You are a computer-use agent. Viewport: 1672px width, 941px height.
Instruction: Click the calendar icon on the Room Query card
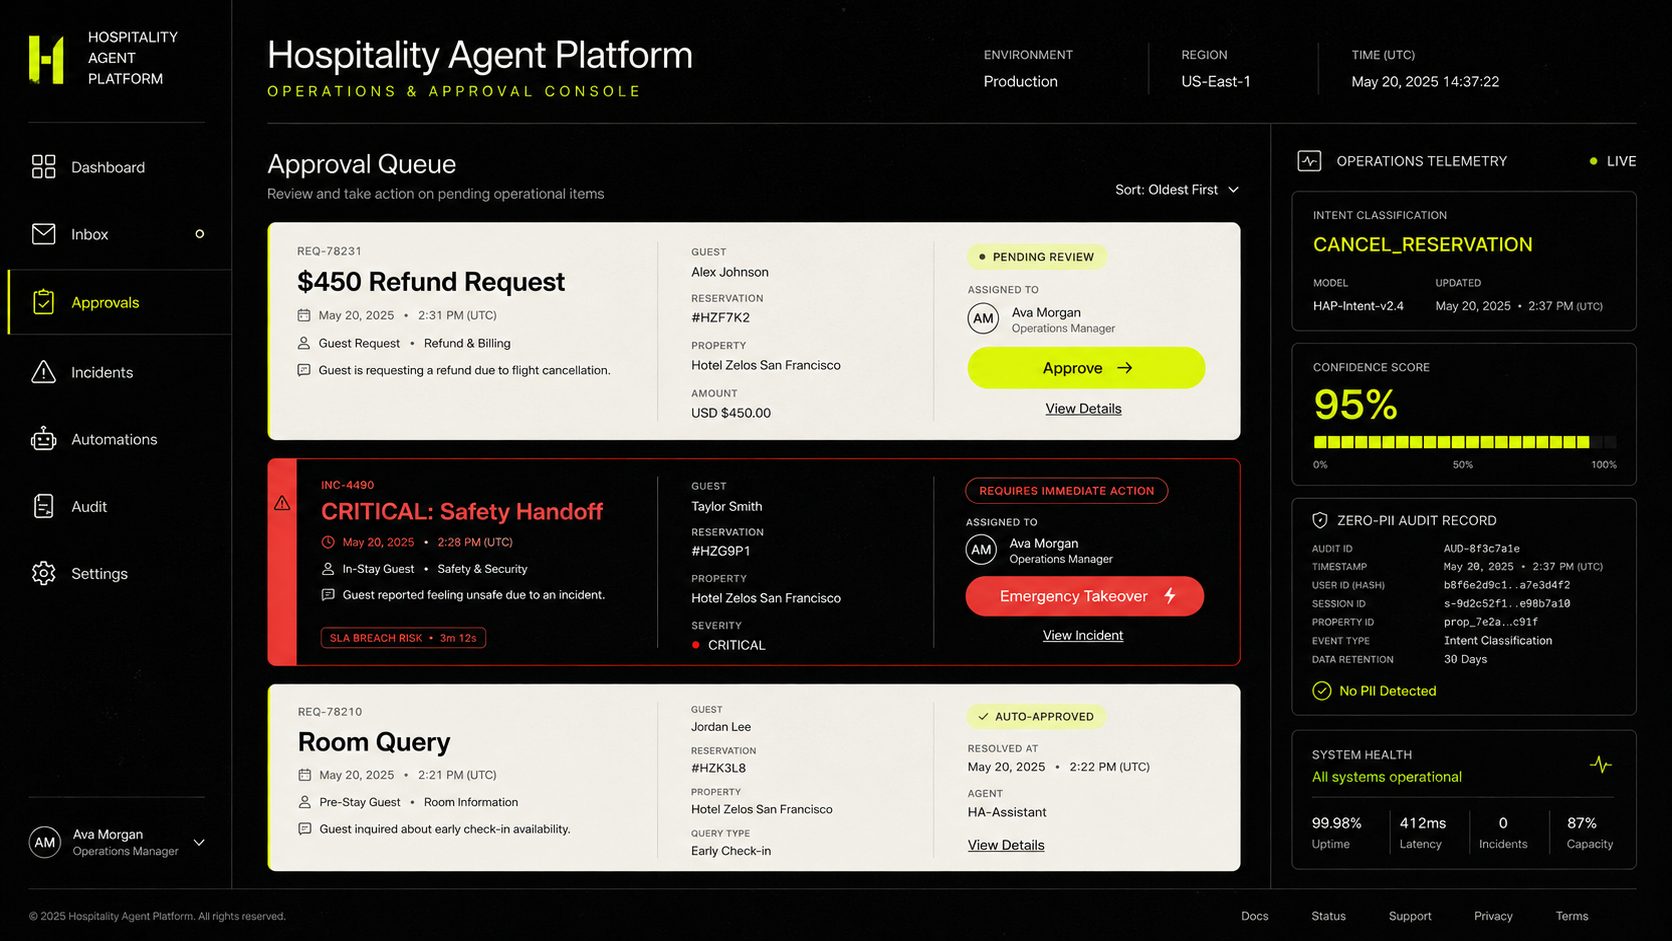(x=305, y=775)
